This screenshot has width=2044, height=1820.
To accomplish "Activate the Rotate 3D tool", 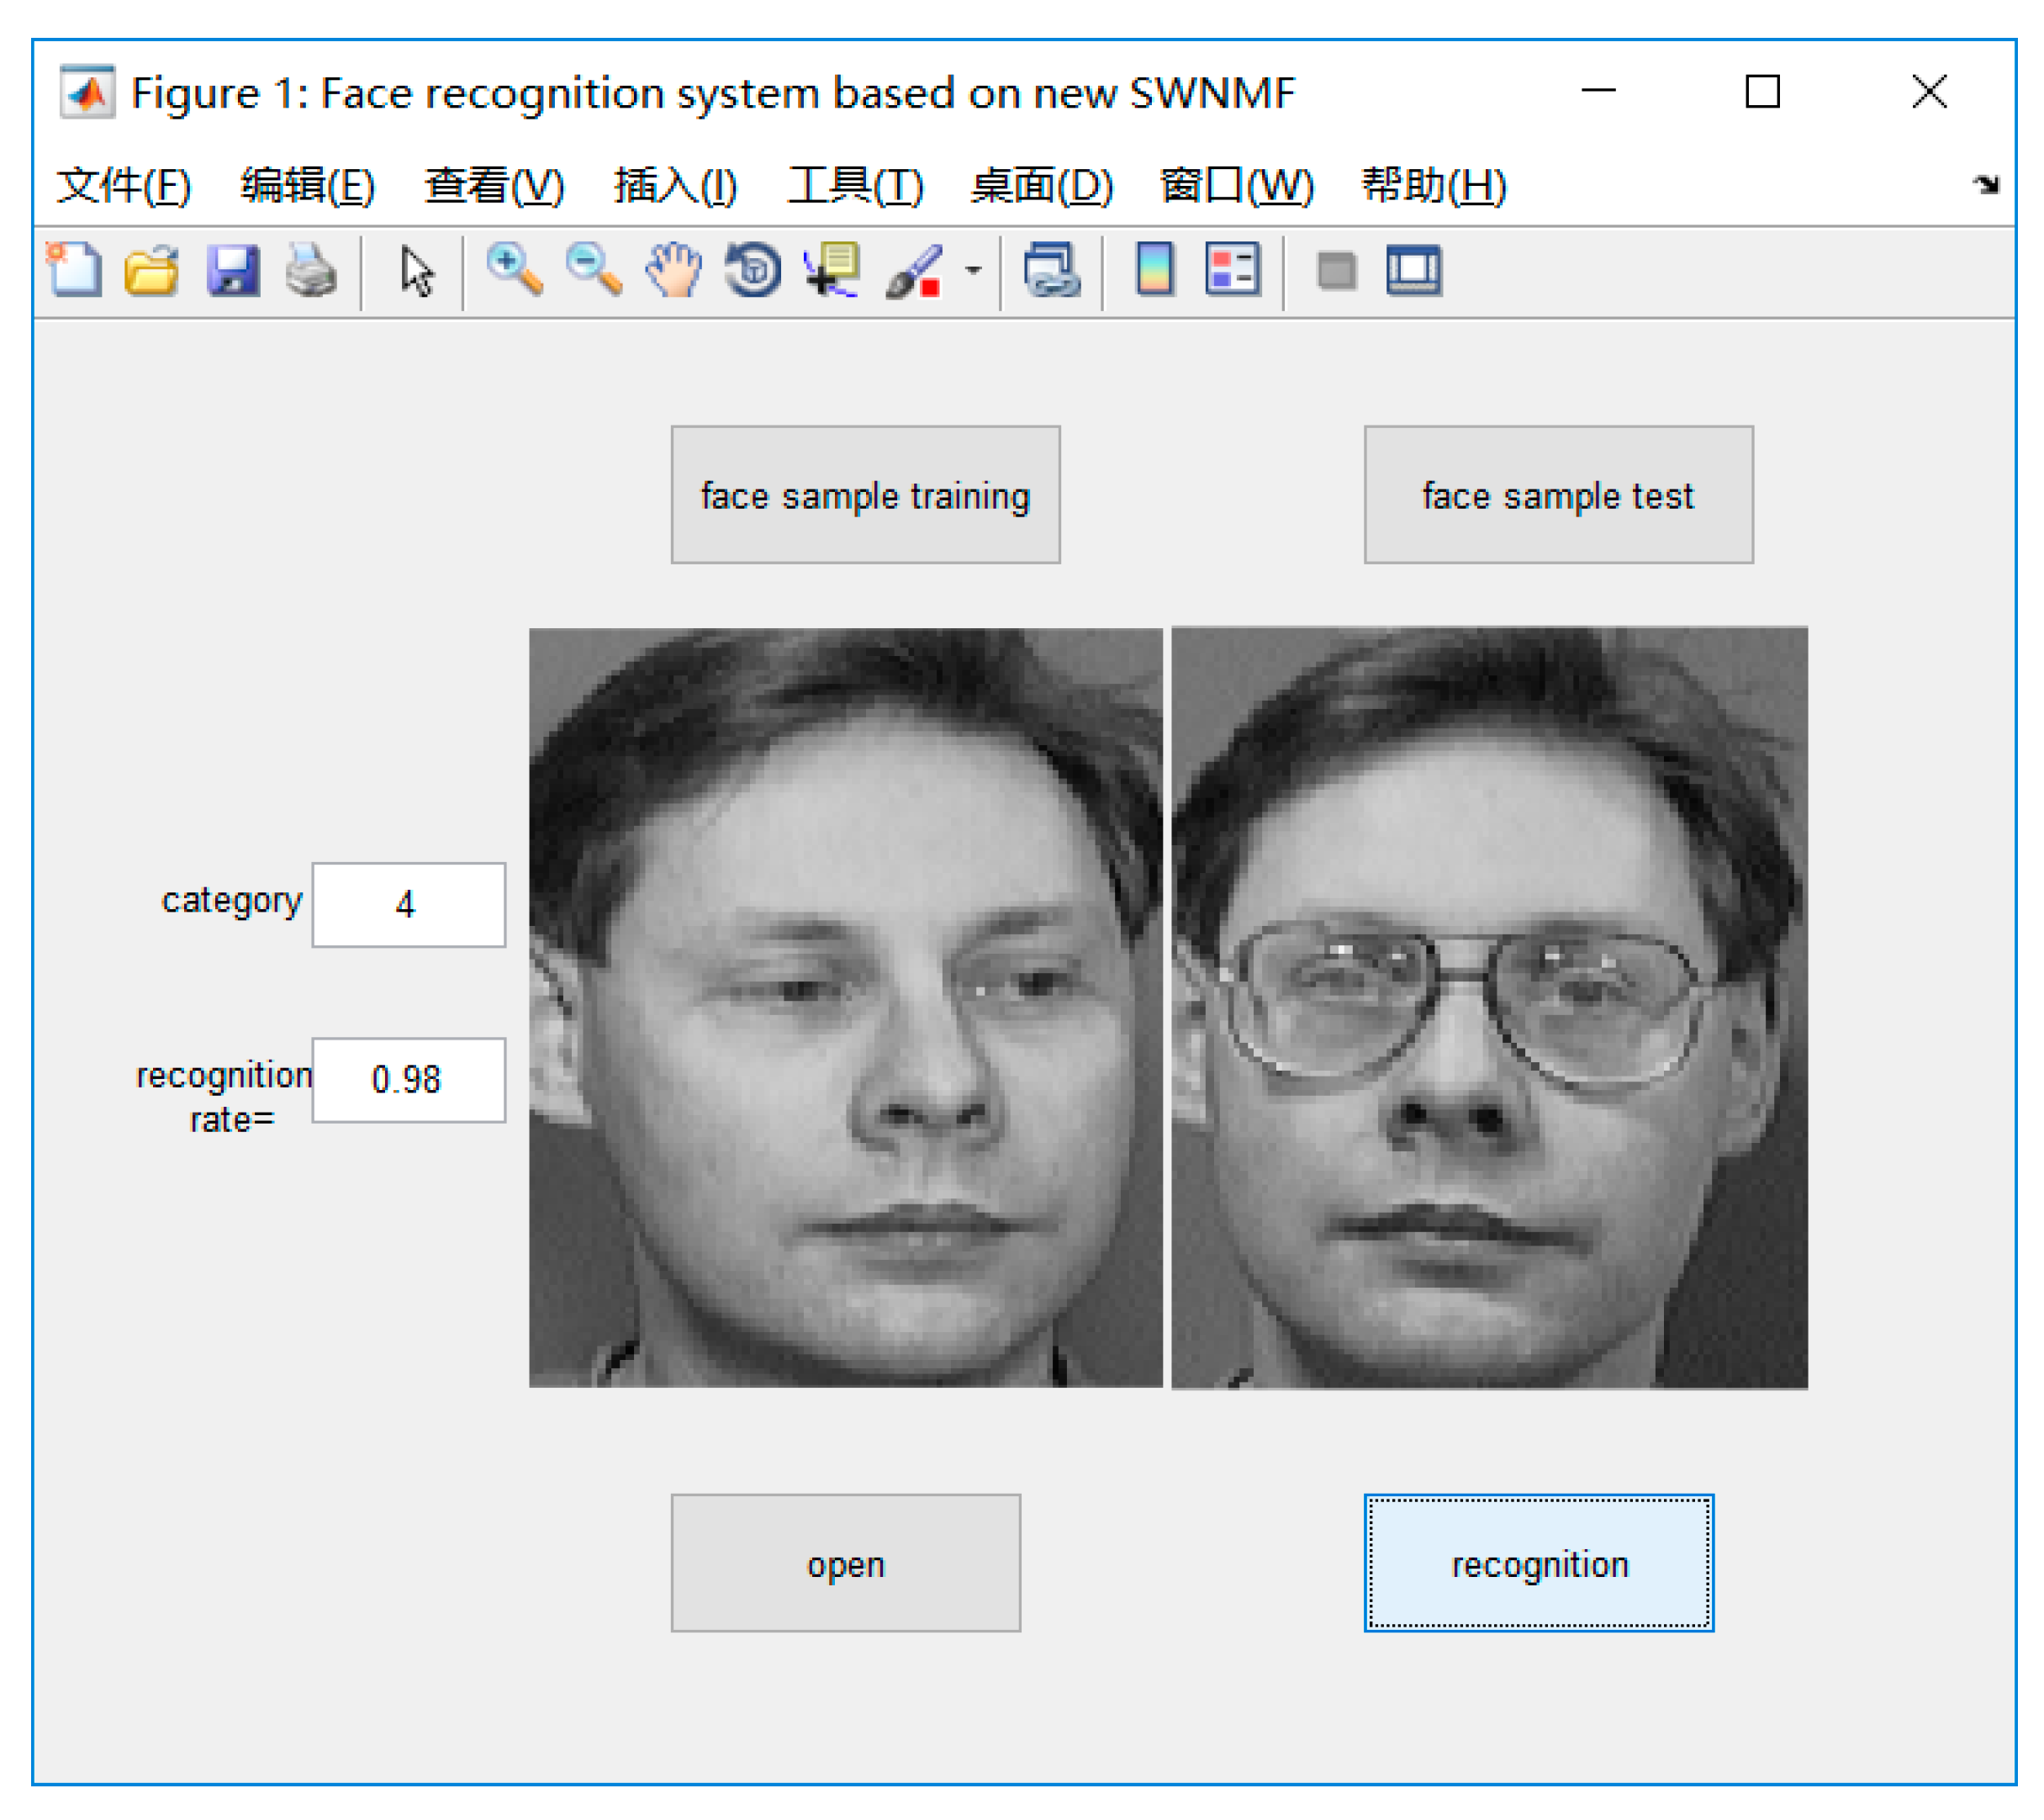I will coord(753,271).
